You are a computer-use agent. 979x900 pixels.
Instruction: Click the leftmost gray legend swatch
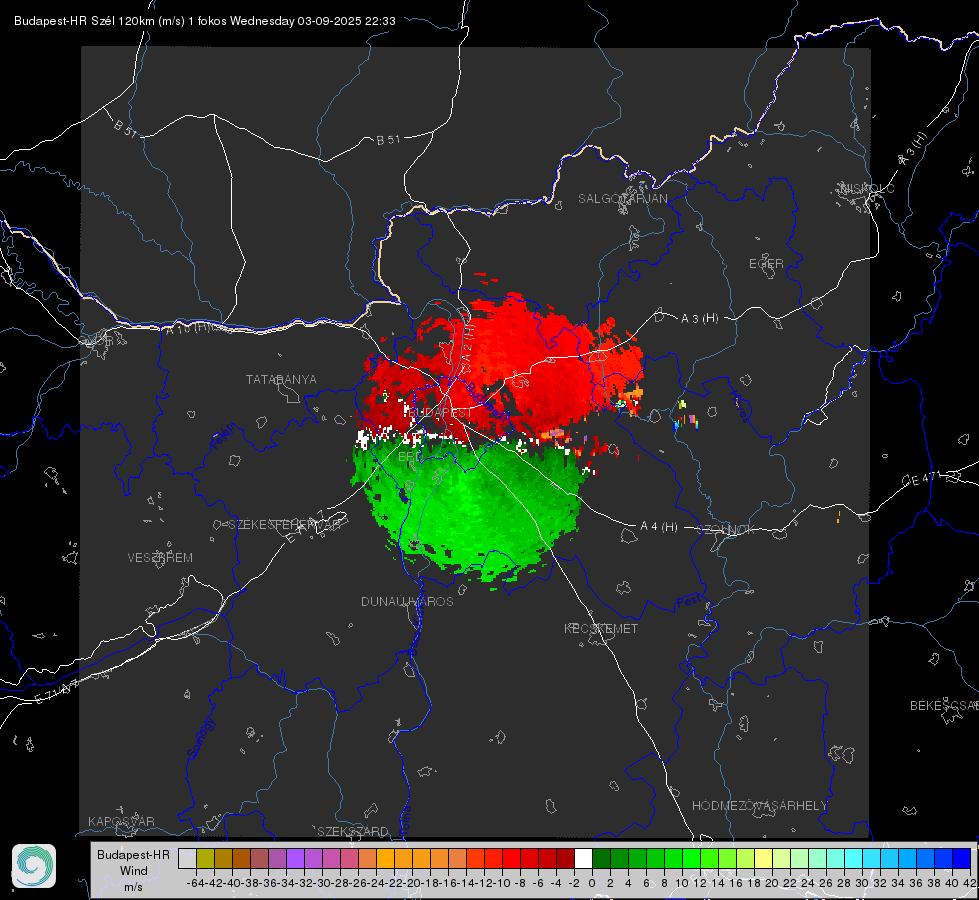[x=187, y=858]
